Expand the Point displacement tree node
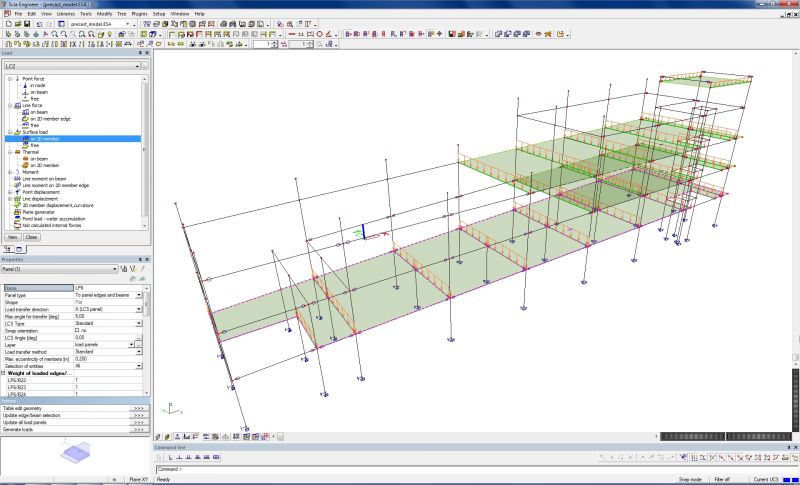 (x=9, y=192)
